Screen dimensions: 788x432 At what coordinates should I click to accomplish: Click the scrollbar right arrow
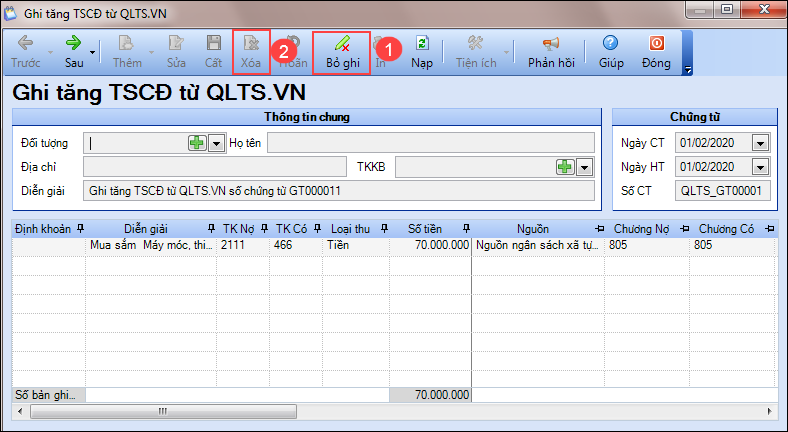tap(769, 411)
